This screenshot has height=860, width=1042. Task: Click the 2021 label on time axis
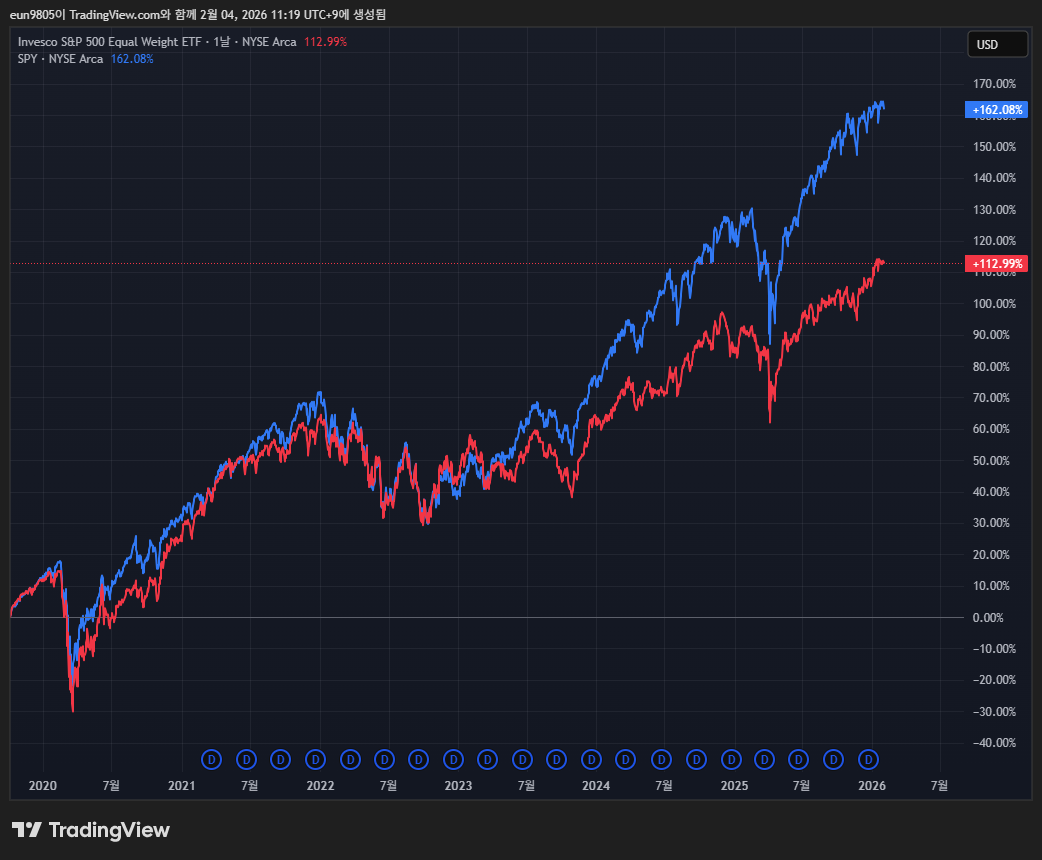click(181, 786)
